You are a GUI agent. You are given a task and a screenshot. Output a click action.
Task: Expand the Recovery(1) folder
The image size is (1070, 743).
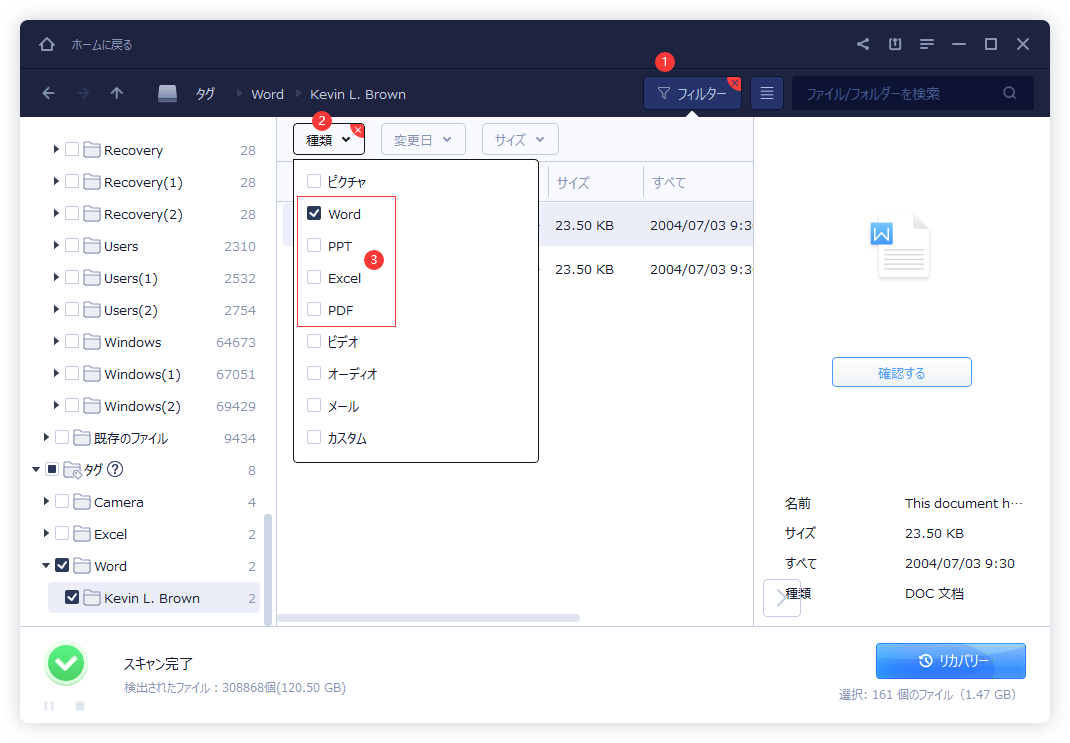tap(56, 181)
